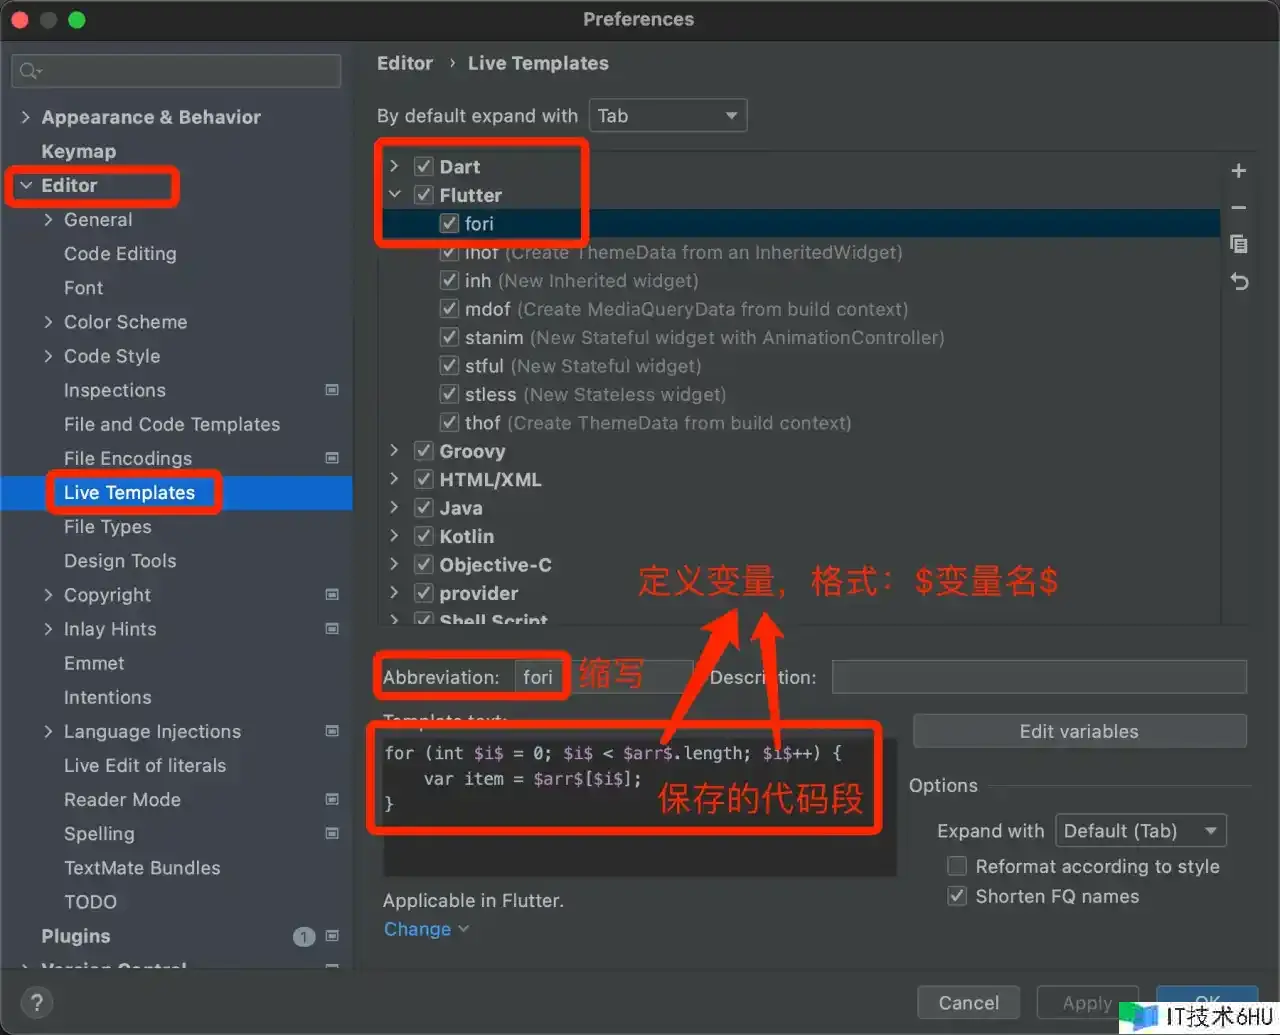1280x1035 pixels.
Task: Toggle the stless template checkbox
Action: pyautogui.click(x=450, y=394)
